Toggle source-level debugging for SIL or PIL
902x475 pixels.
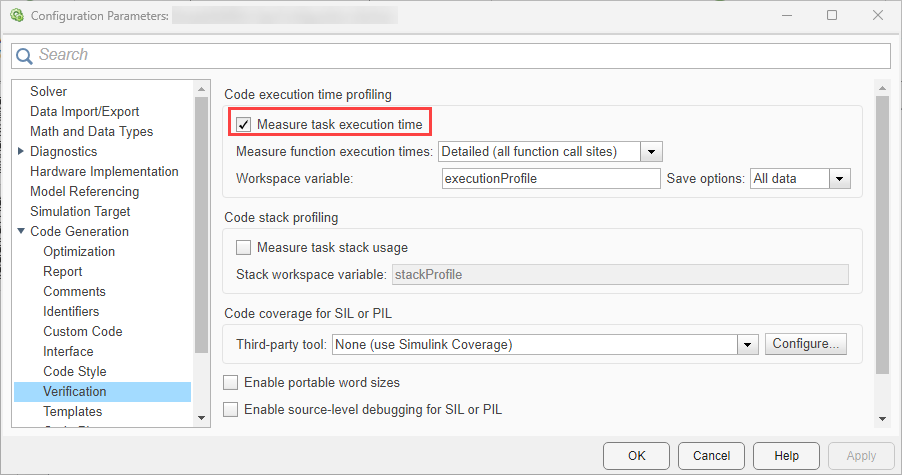(x=231, y=409)
